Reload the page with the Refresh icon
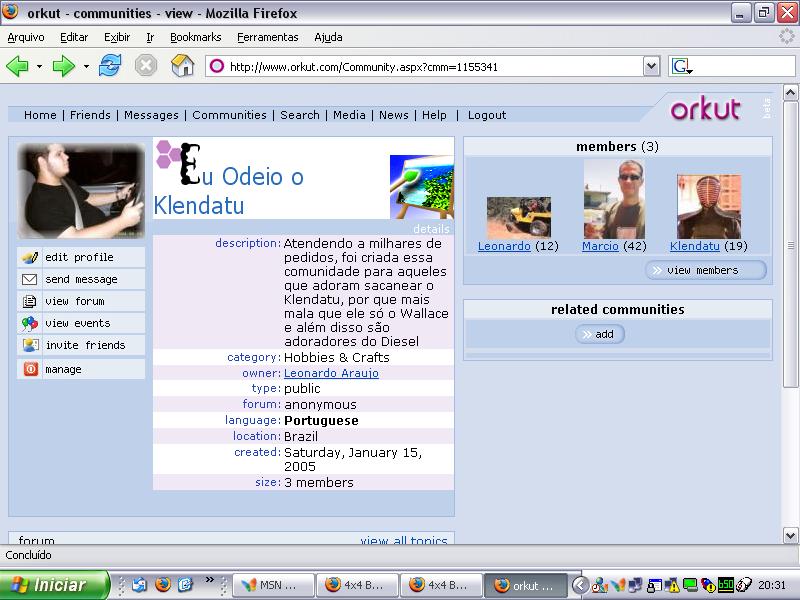Screen dimensions: 800x600 coord(110,66)
